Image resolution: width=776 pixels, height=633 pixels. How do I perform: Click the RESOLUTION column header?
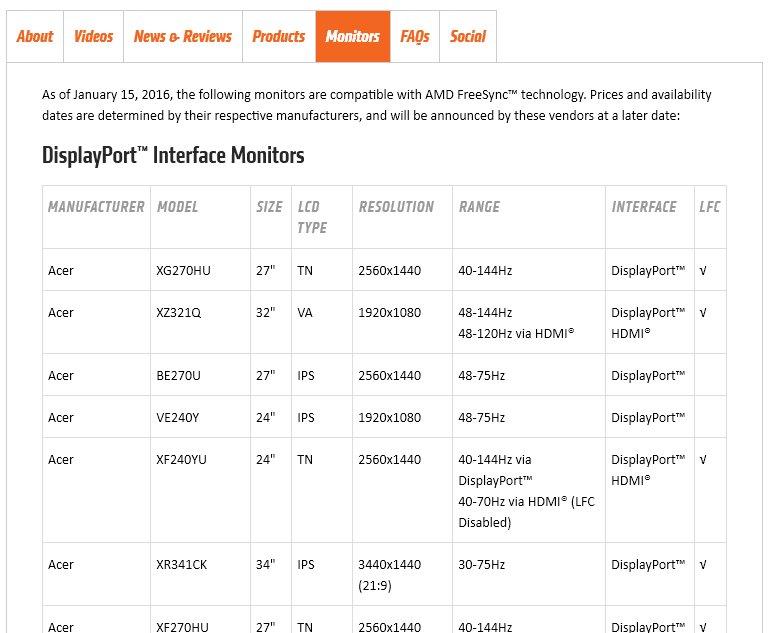coord(396,207)
